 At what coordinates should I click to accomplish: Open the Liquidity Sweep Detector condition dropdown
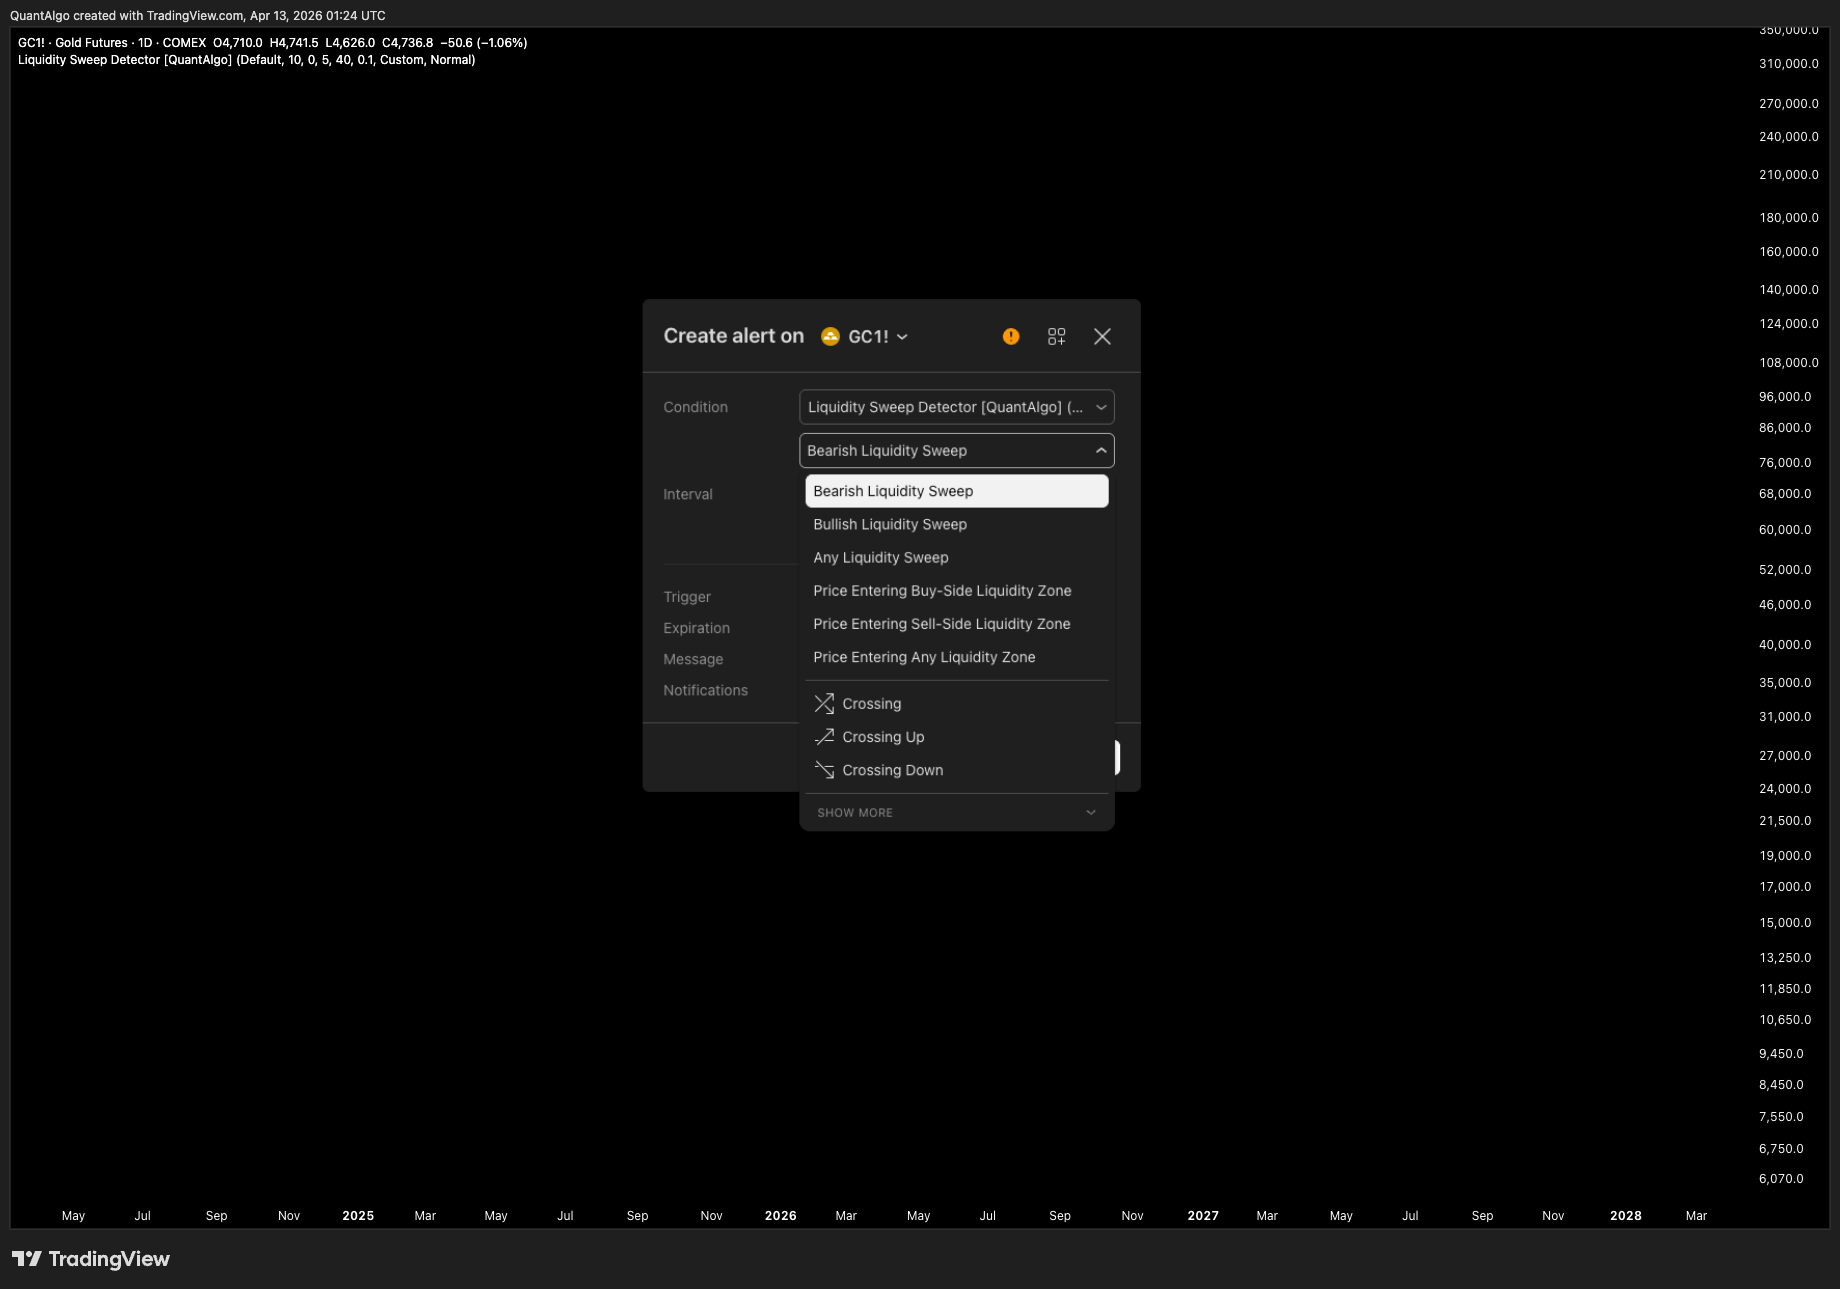click(957, 407)
